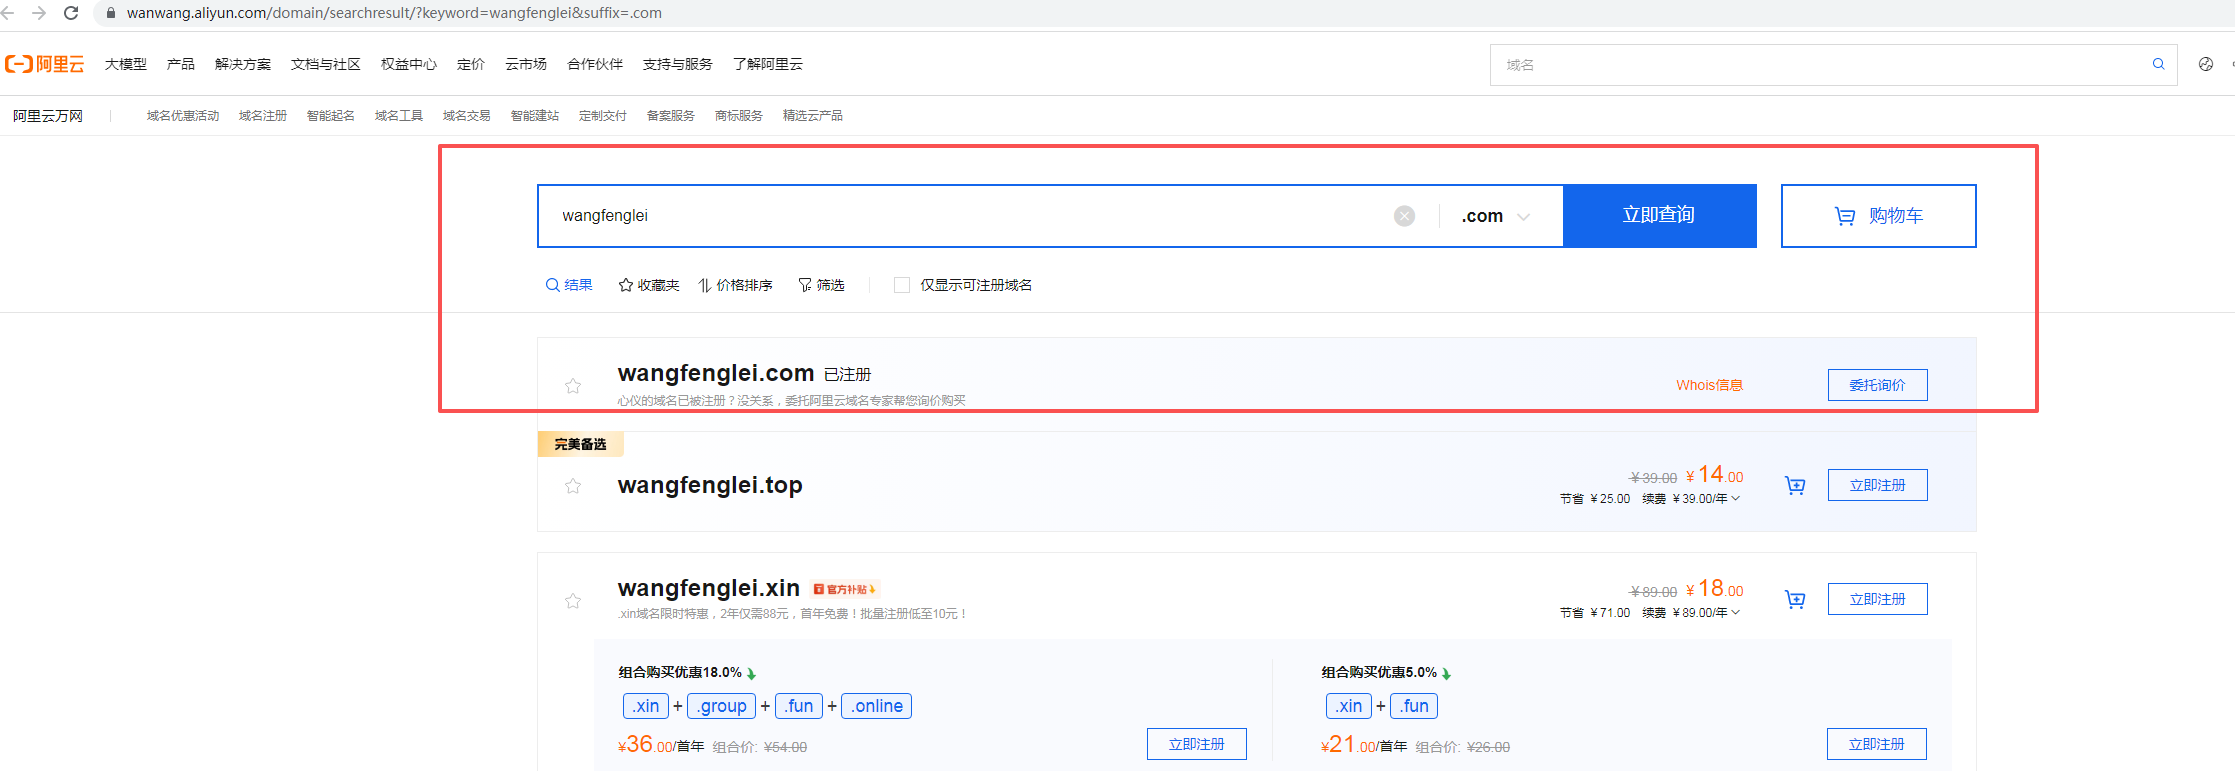Open the 收藏夹 favorites view

(x=649, y=285)
